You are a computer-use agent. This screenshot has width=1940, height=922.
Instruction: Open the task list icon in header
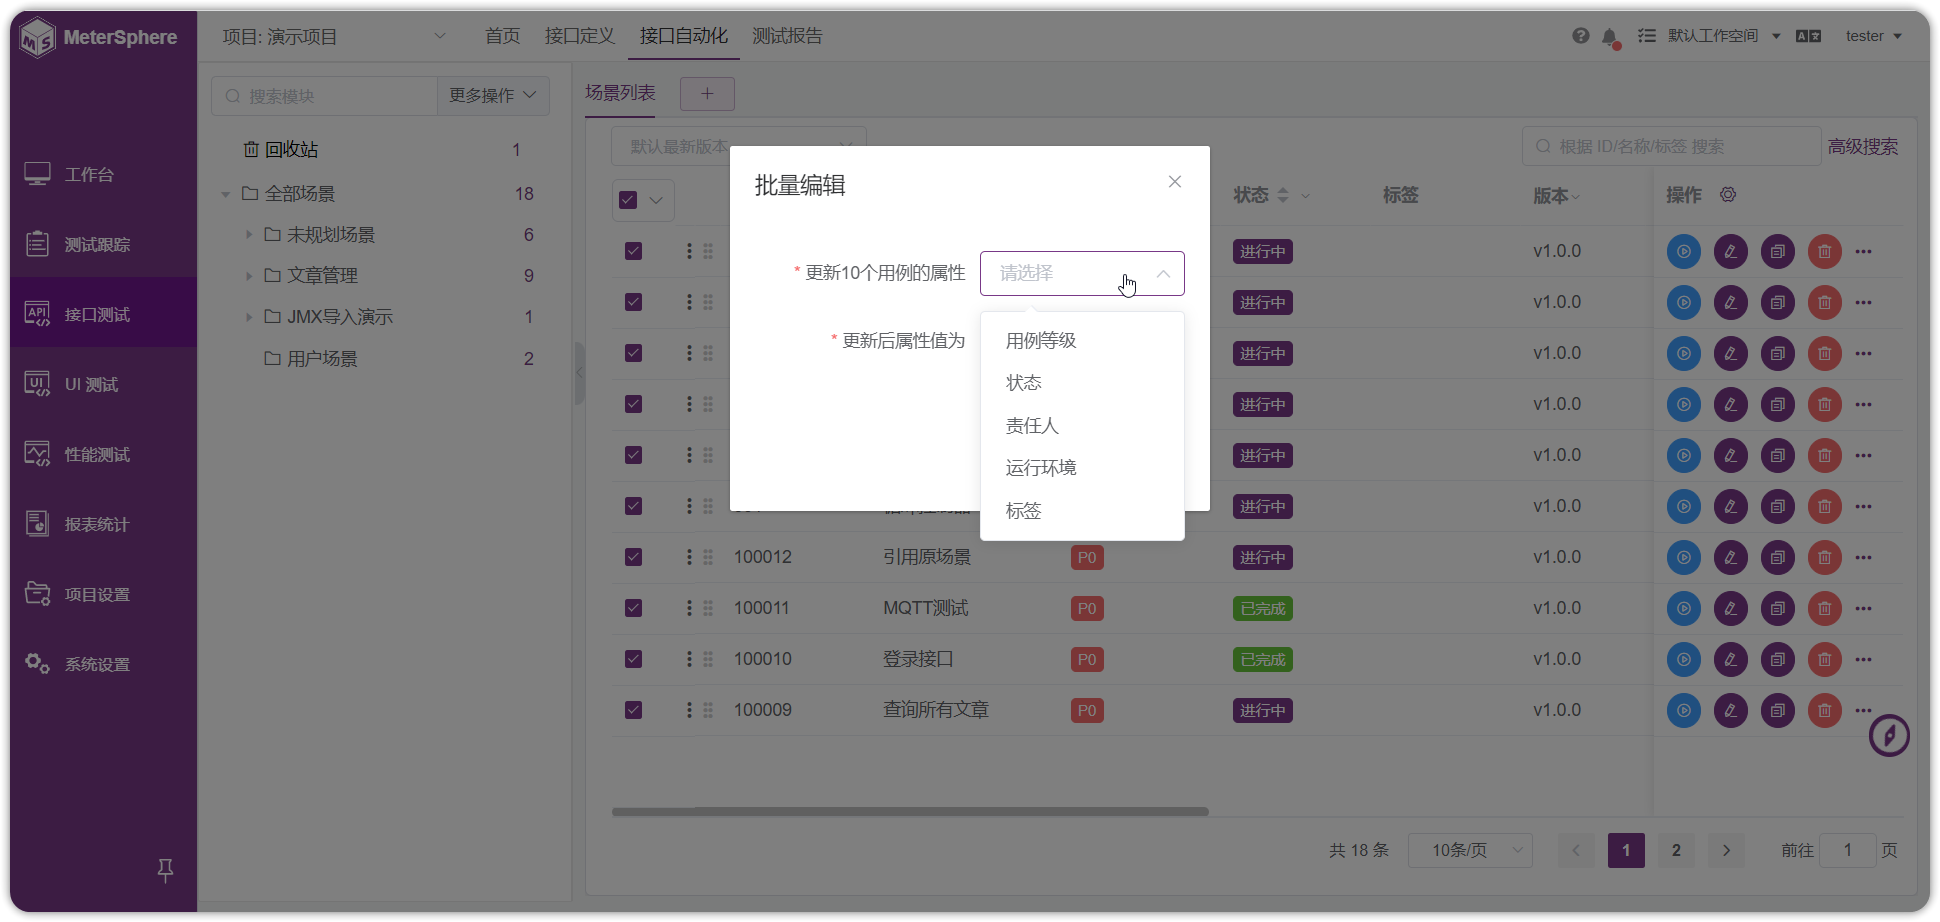click(1647, 36)
